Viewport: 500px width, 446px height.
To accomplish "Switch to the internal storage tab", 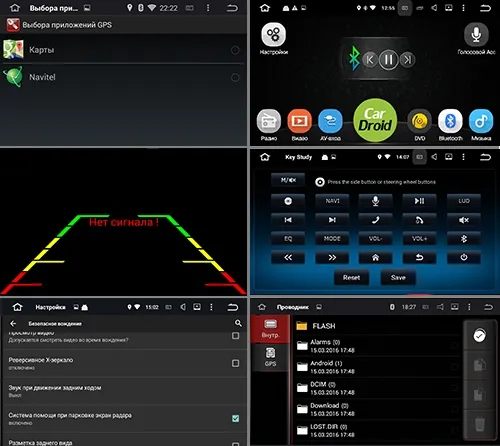I will point(270,329).
